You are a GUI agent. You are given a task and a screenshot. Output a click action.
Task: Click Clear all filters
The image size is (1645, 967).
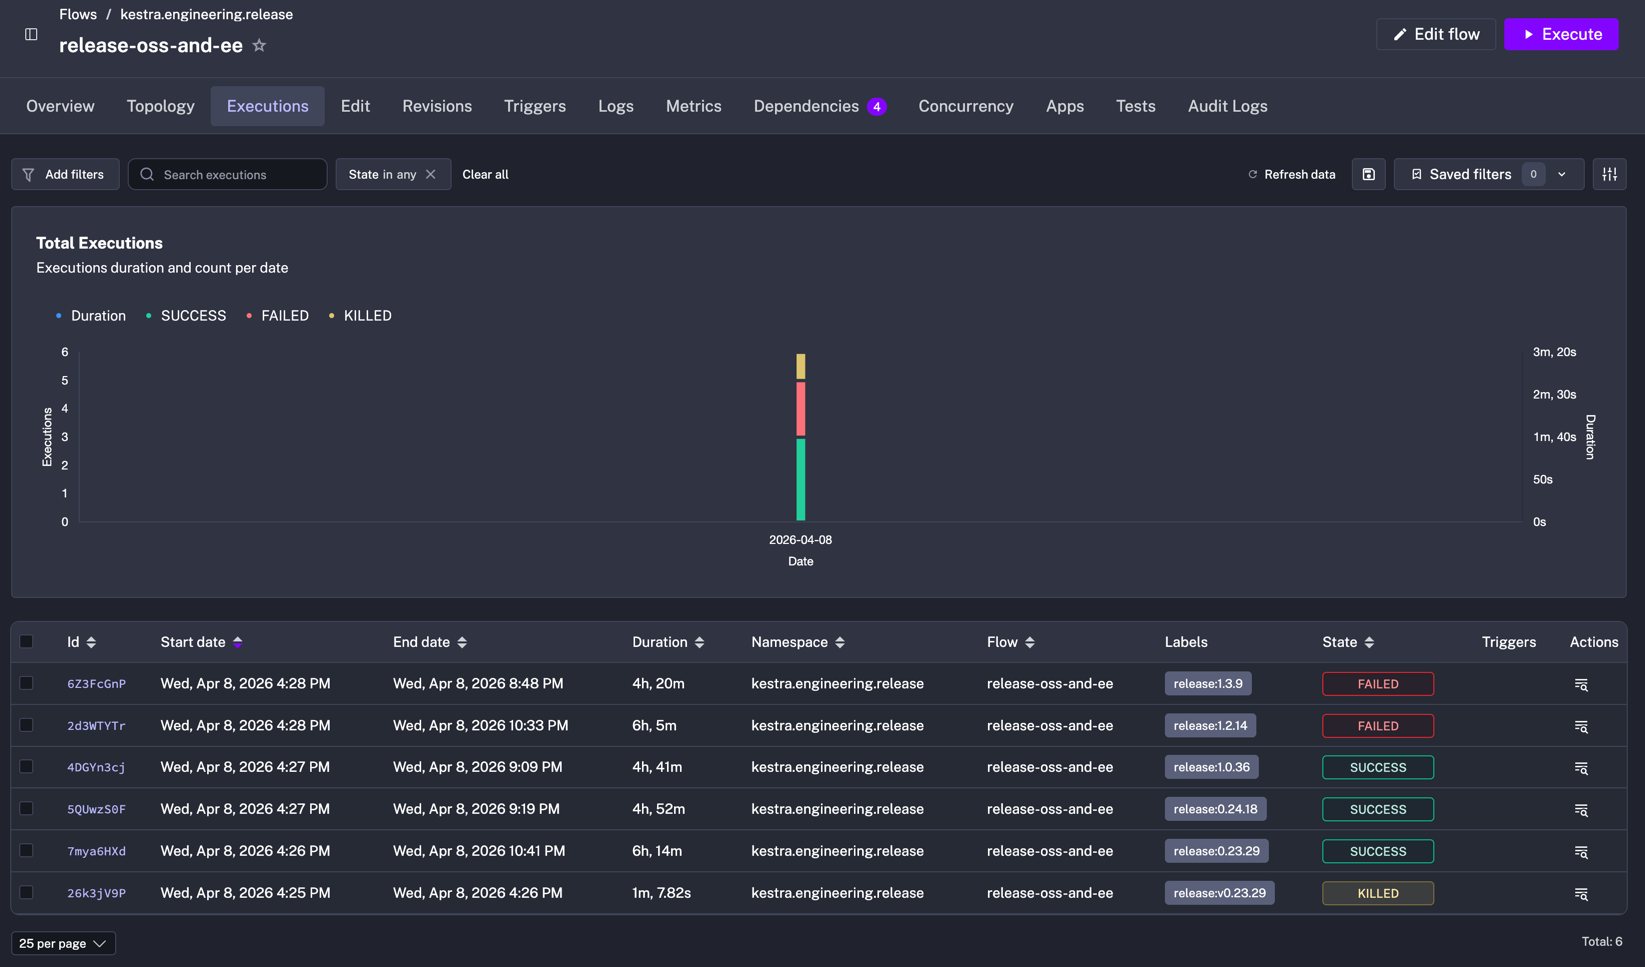click(x=485, y=174)
